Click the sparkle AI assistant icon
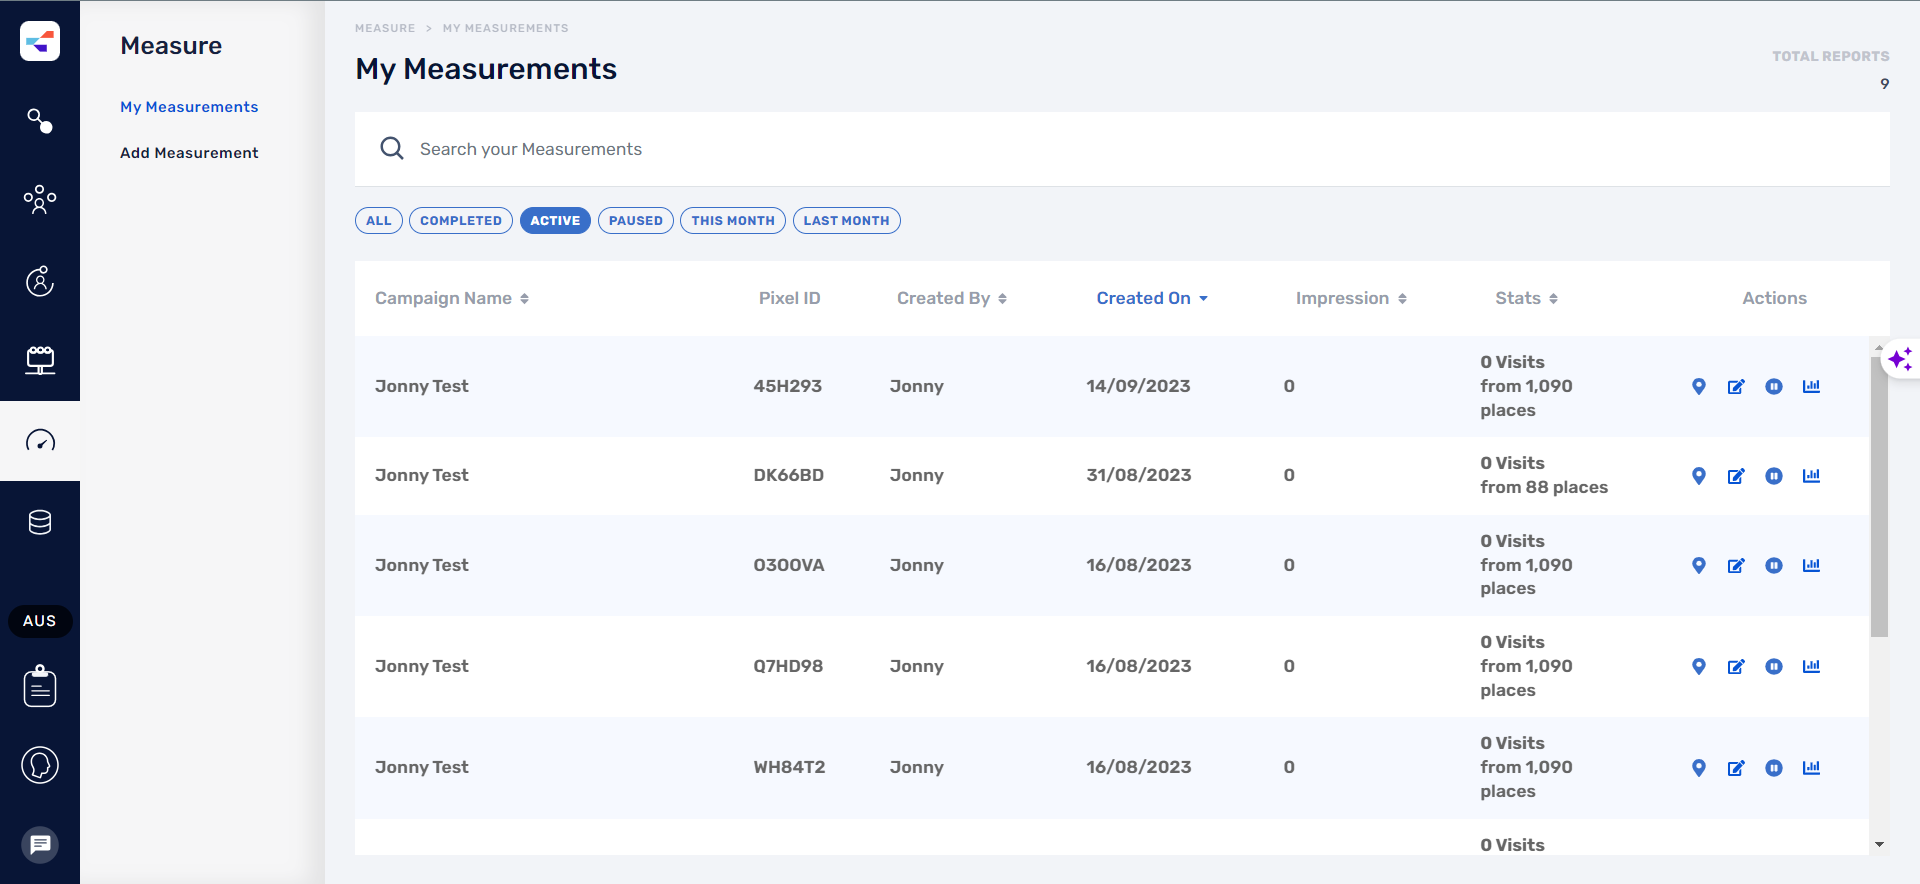 point(1900,359)
